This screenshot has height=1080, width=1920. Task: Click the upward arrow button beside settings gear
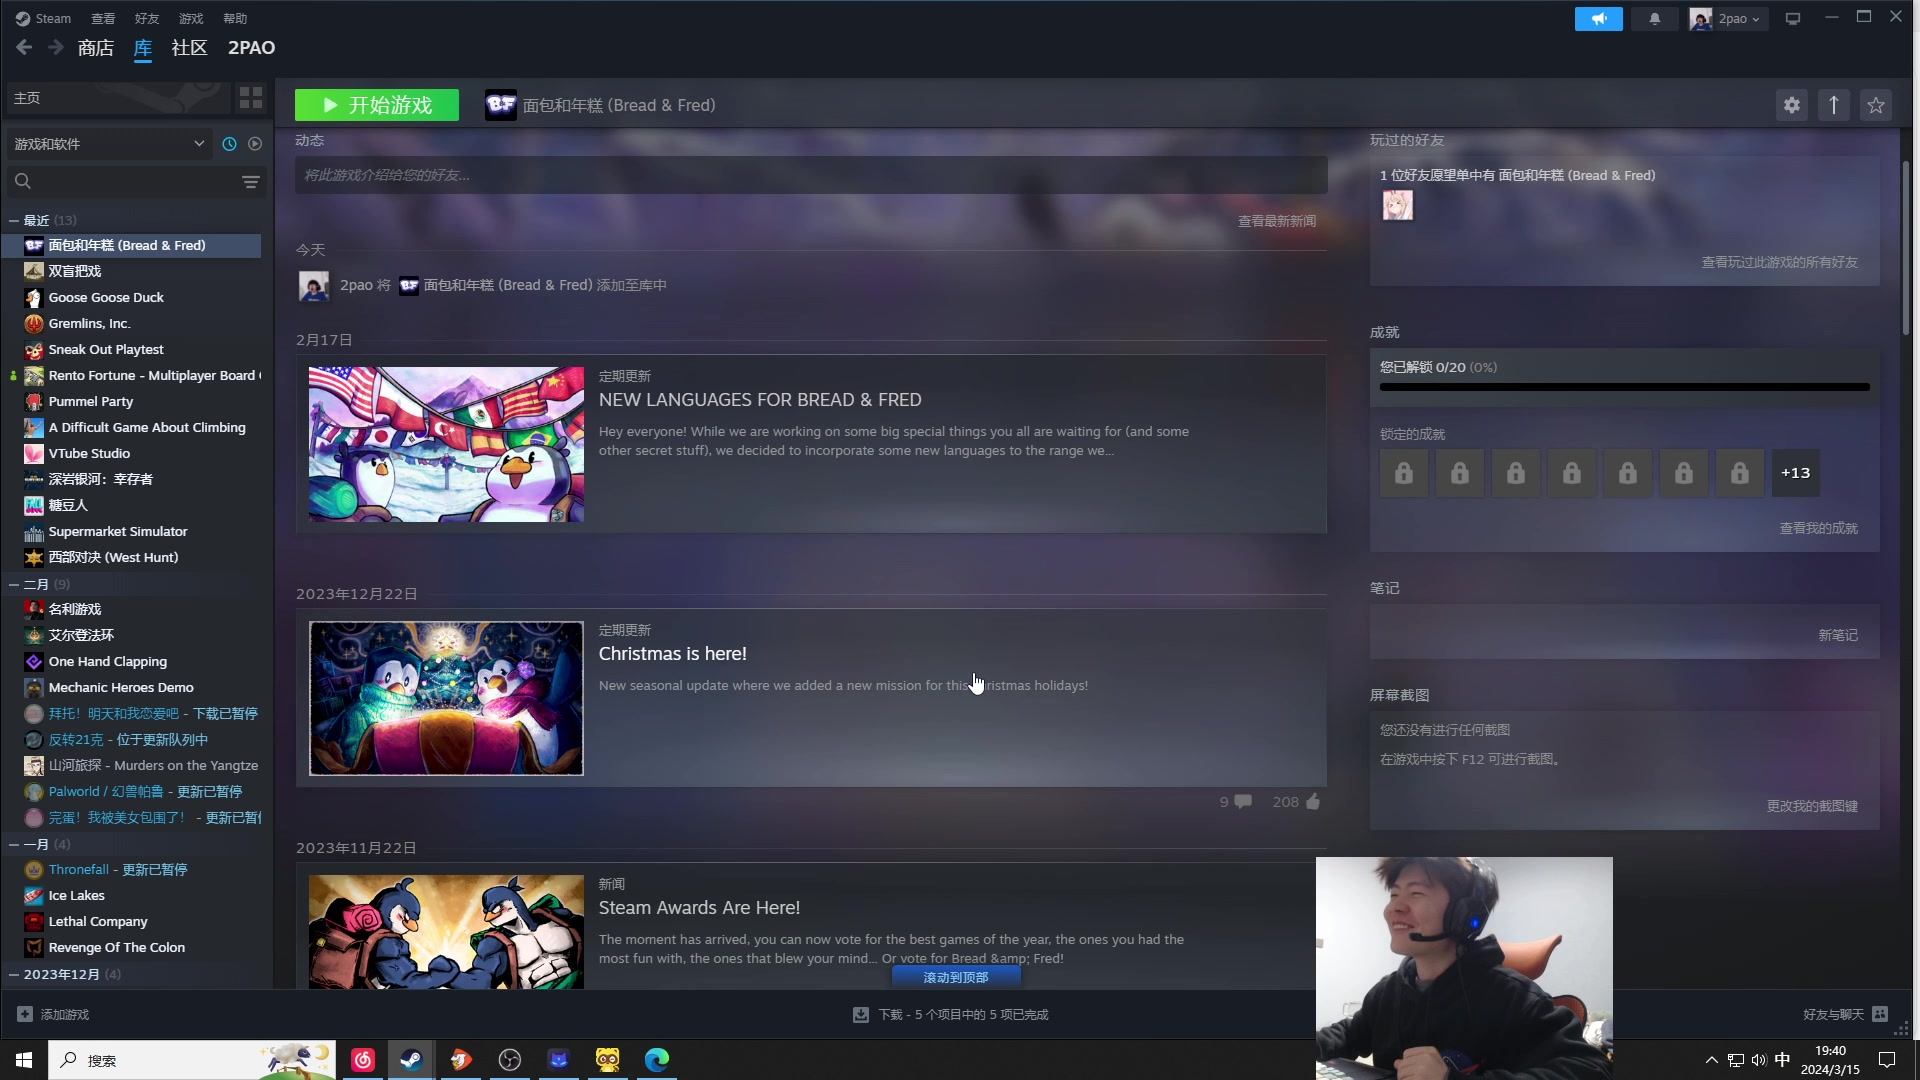click(x=1834, y=105)
